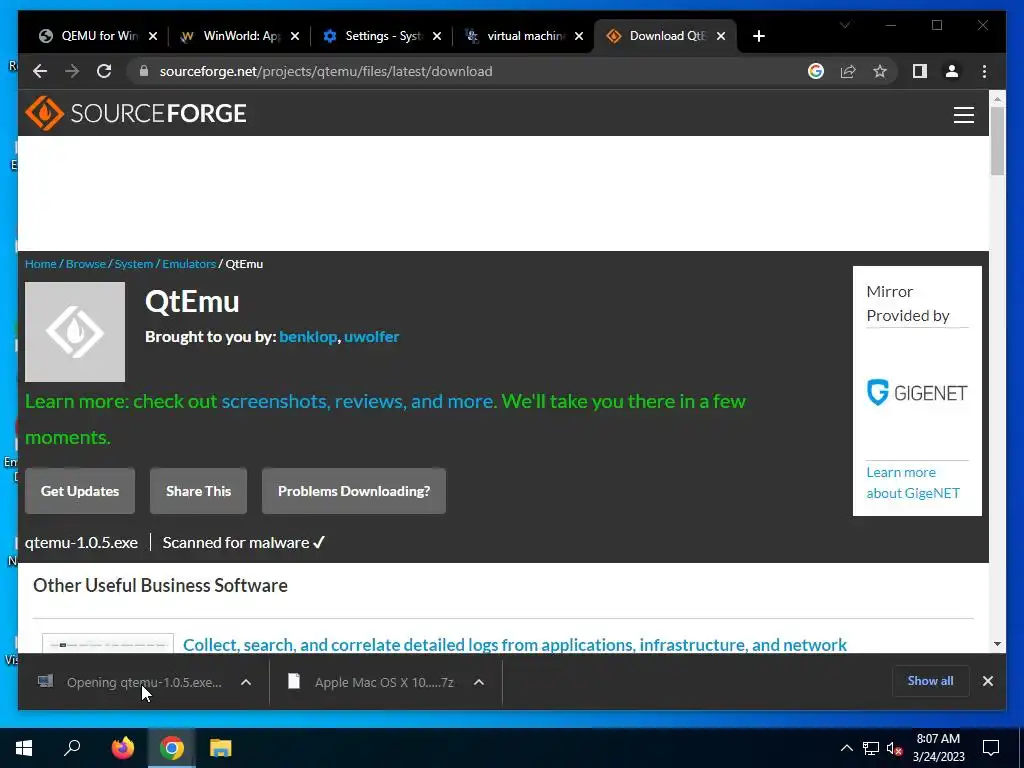The width and height of the screenshot is (1024, 768).
Task: Go back to the previous page
Action: coord(40,71)
